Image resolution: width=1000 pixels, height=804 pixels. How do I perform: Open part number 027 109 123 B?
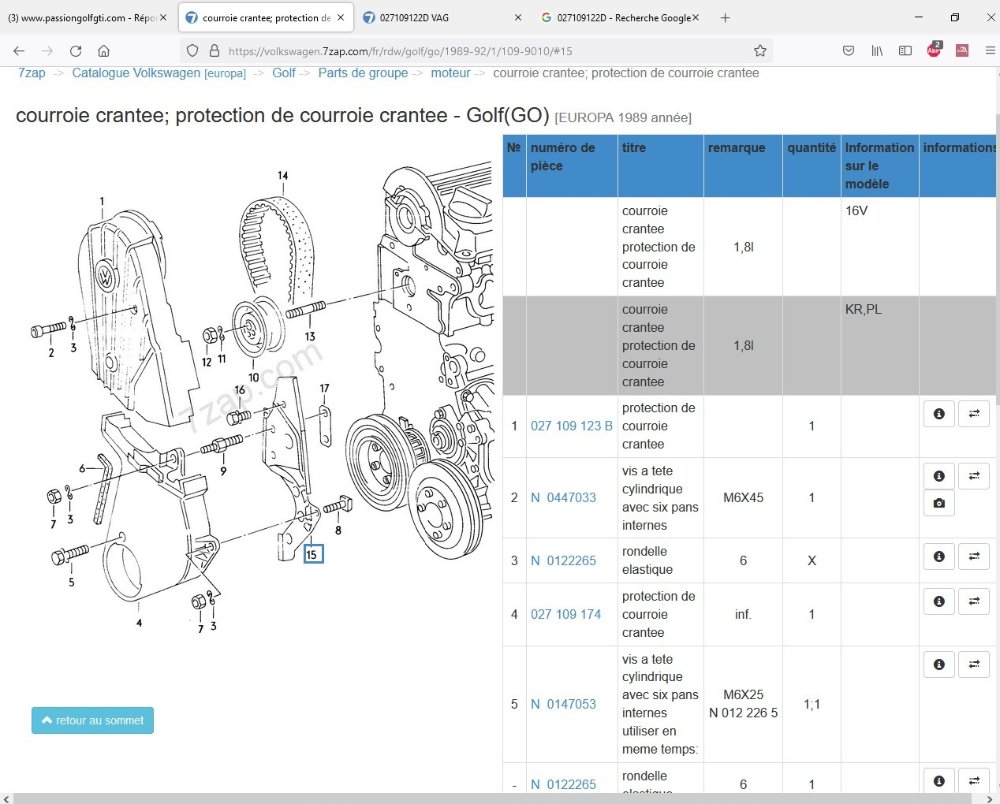pyautogui.click(x=571, y=426)
